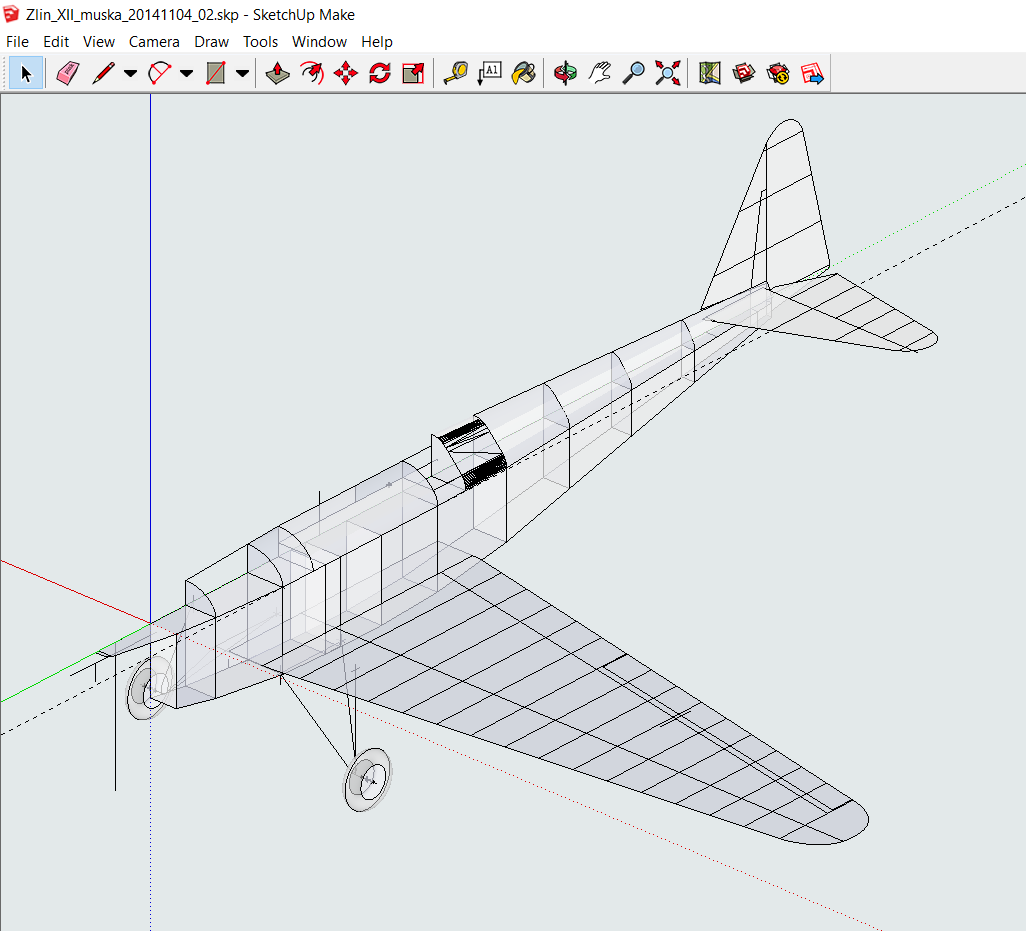Choose the Arc drawing tool
This screenshot has width=1026, height=931.
(x=159, y=73)
